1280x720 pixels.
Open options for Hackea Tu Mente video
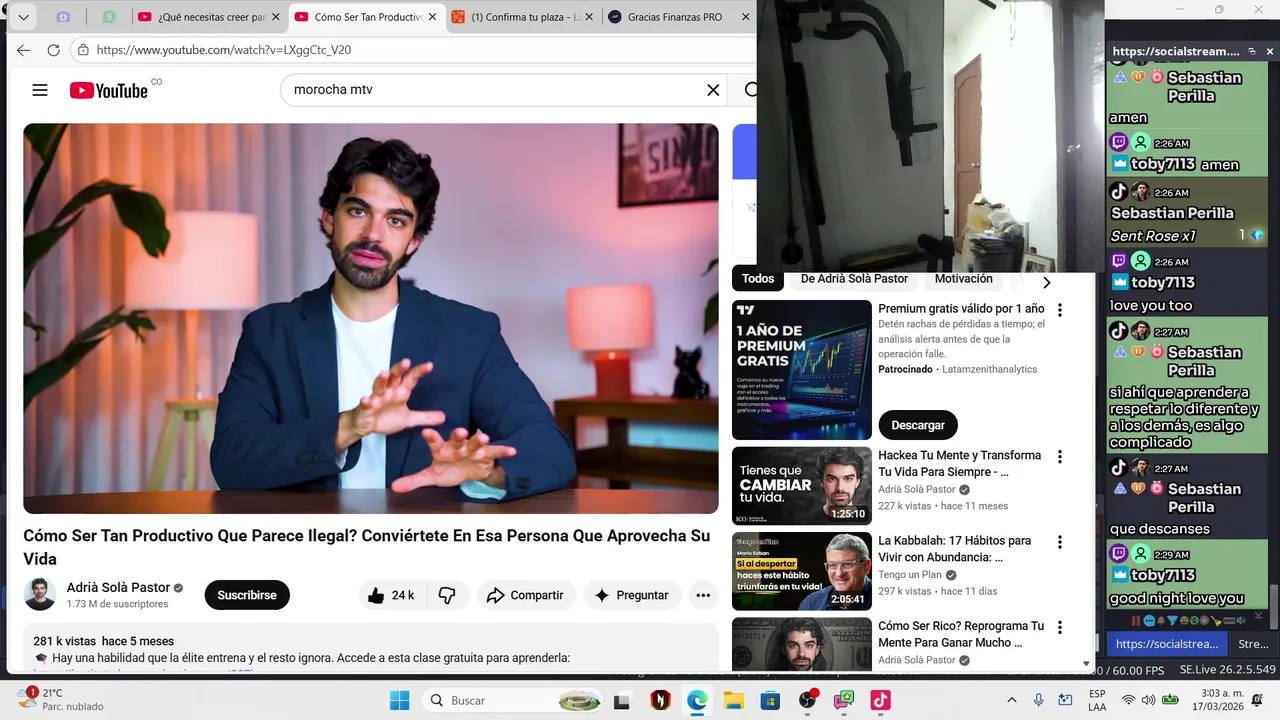point(1060,457)
